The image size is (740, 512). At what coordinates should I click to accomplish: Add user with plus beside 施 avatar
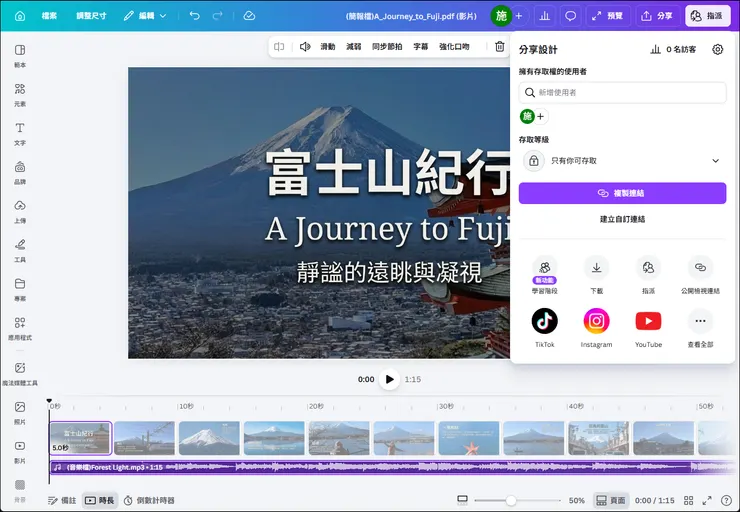click(x=541, y=117)
